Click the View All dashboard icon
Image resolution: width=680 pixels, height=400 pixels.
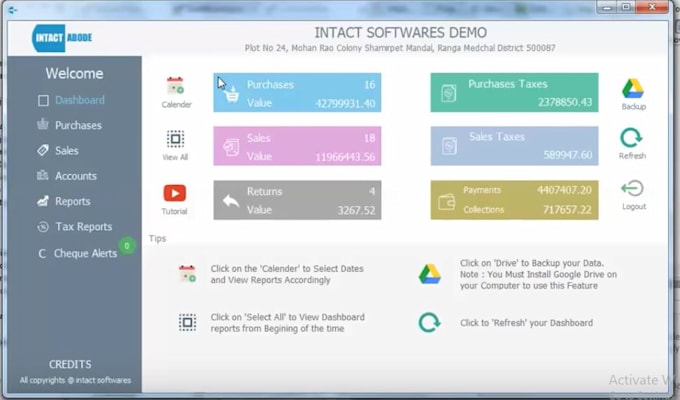[x=175, y=139]
